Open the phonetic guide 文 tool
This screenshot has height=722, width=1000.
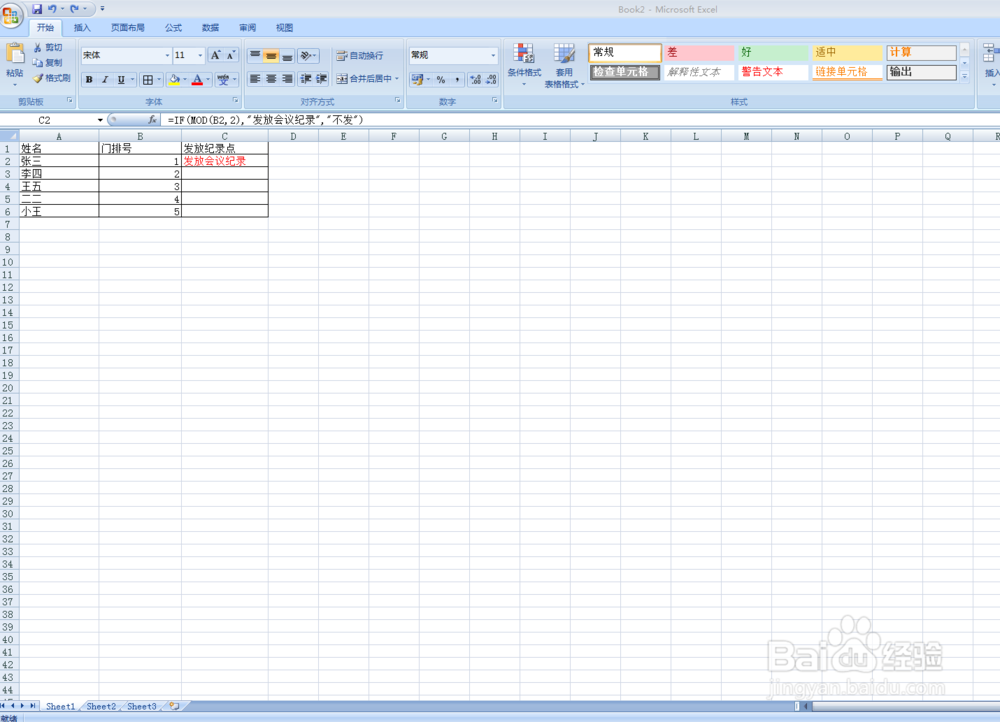point(223,80)
